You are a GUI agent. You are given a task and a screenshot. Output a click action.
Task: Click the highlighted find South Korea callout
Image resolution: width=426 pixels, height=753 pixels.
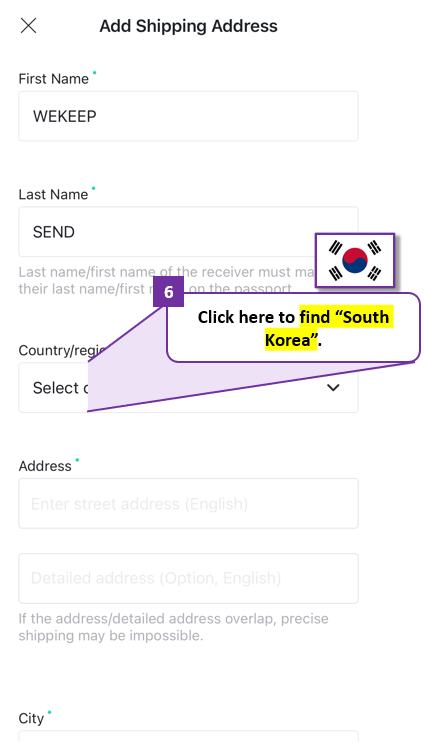coord(293,328)
